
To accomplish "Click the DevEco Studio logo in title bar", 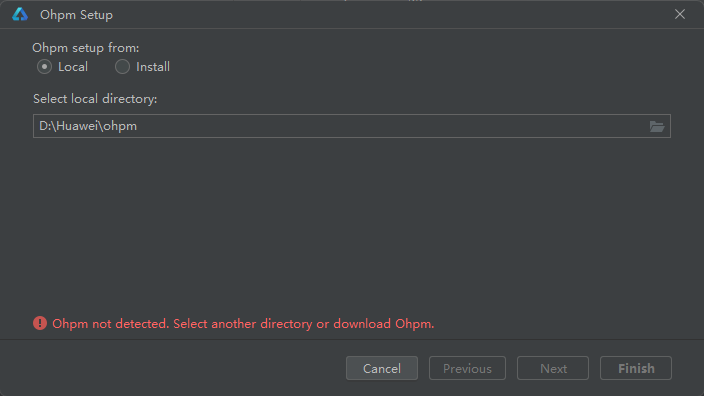I will click(x=20, y=14).
